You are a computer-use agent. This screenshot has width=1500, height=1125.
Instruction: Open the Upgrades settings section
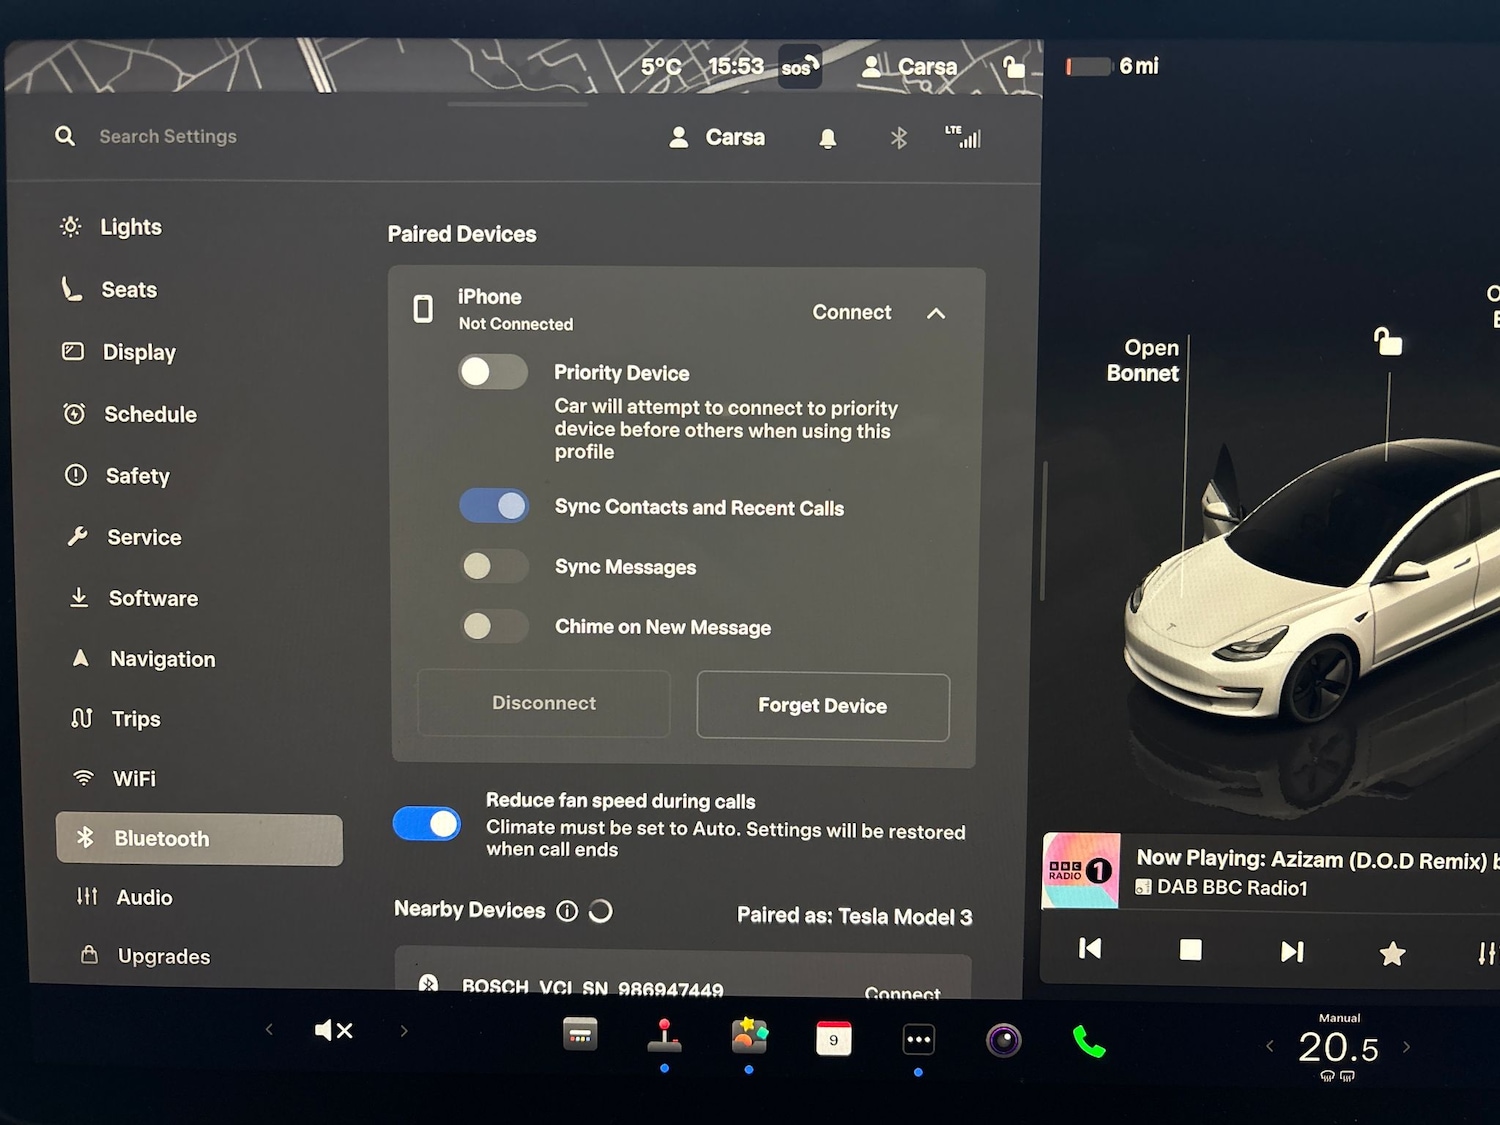[x=163, y=956]
